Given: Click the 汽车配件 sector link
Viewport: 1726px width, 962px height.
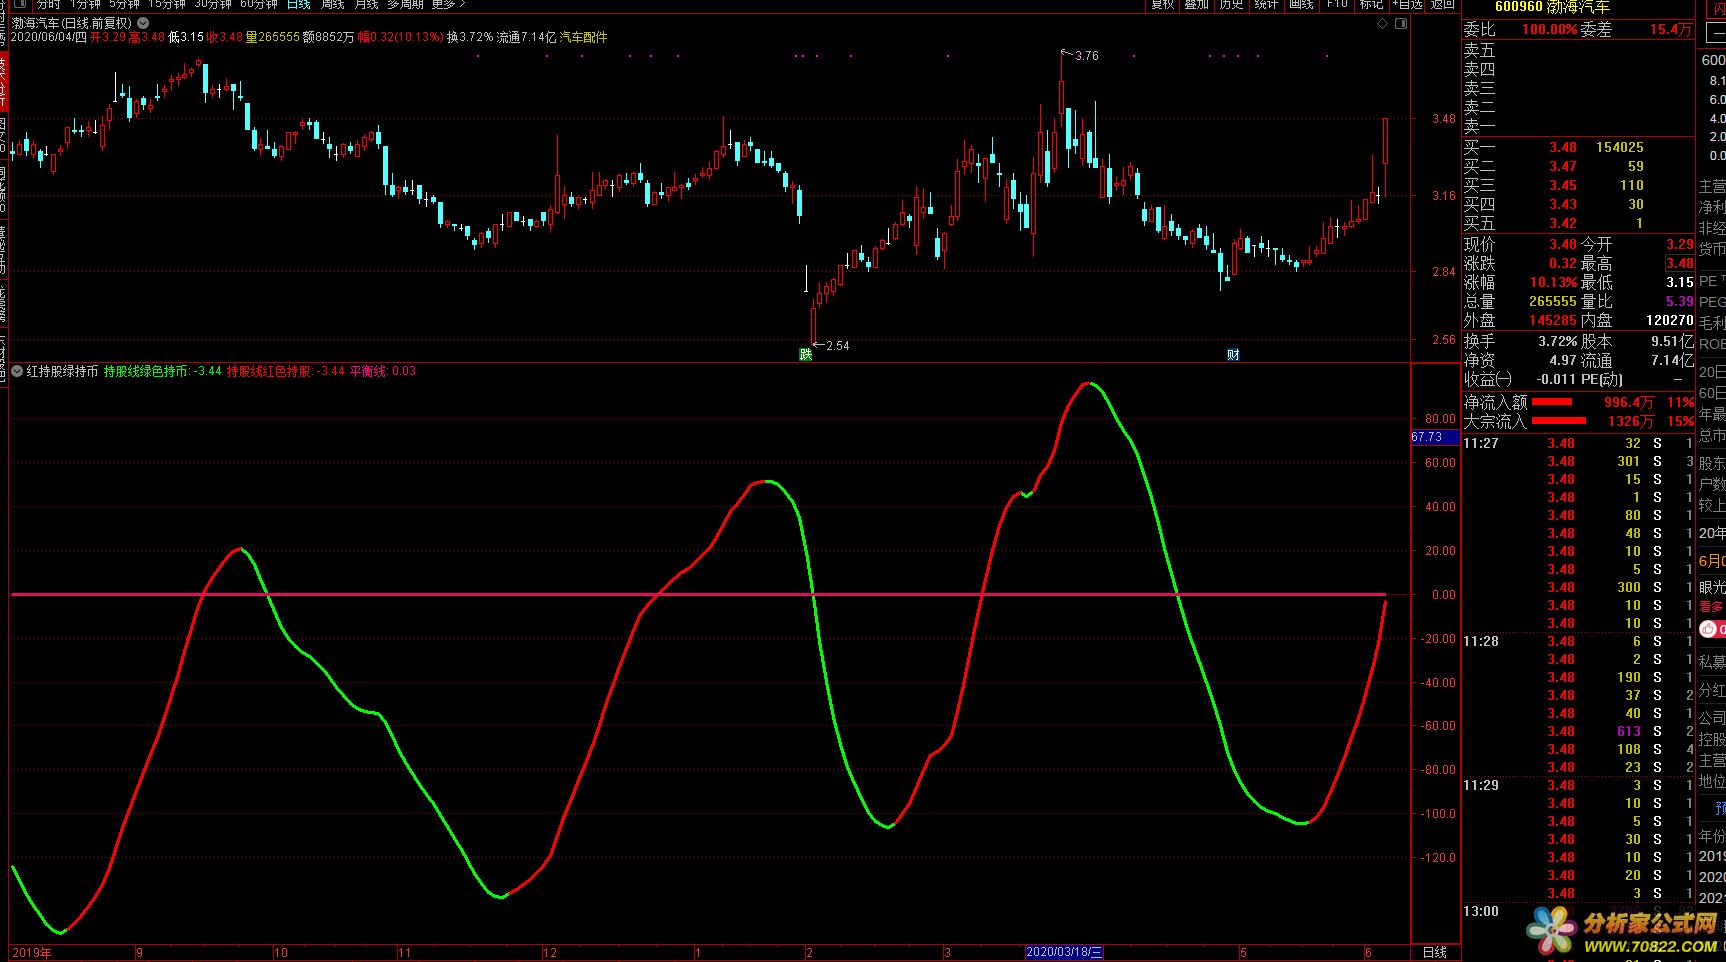Looking at the screenshot, I should [x=583, y=37].
